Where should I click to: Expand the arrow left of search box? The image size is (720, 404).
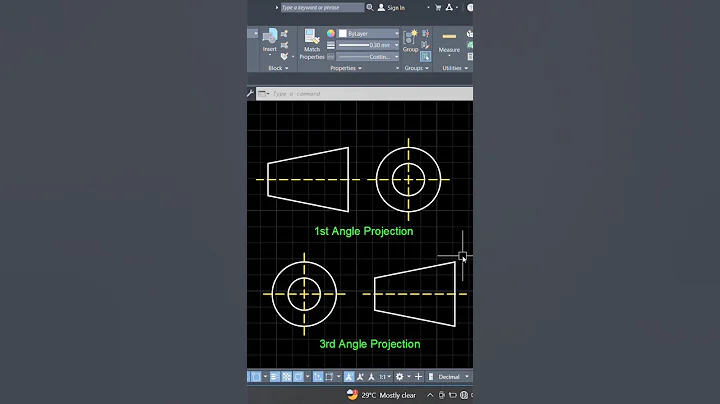(277, 7)
